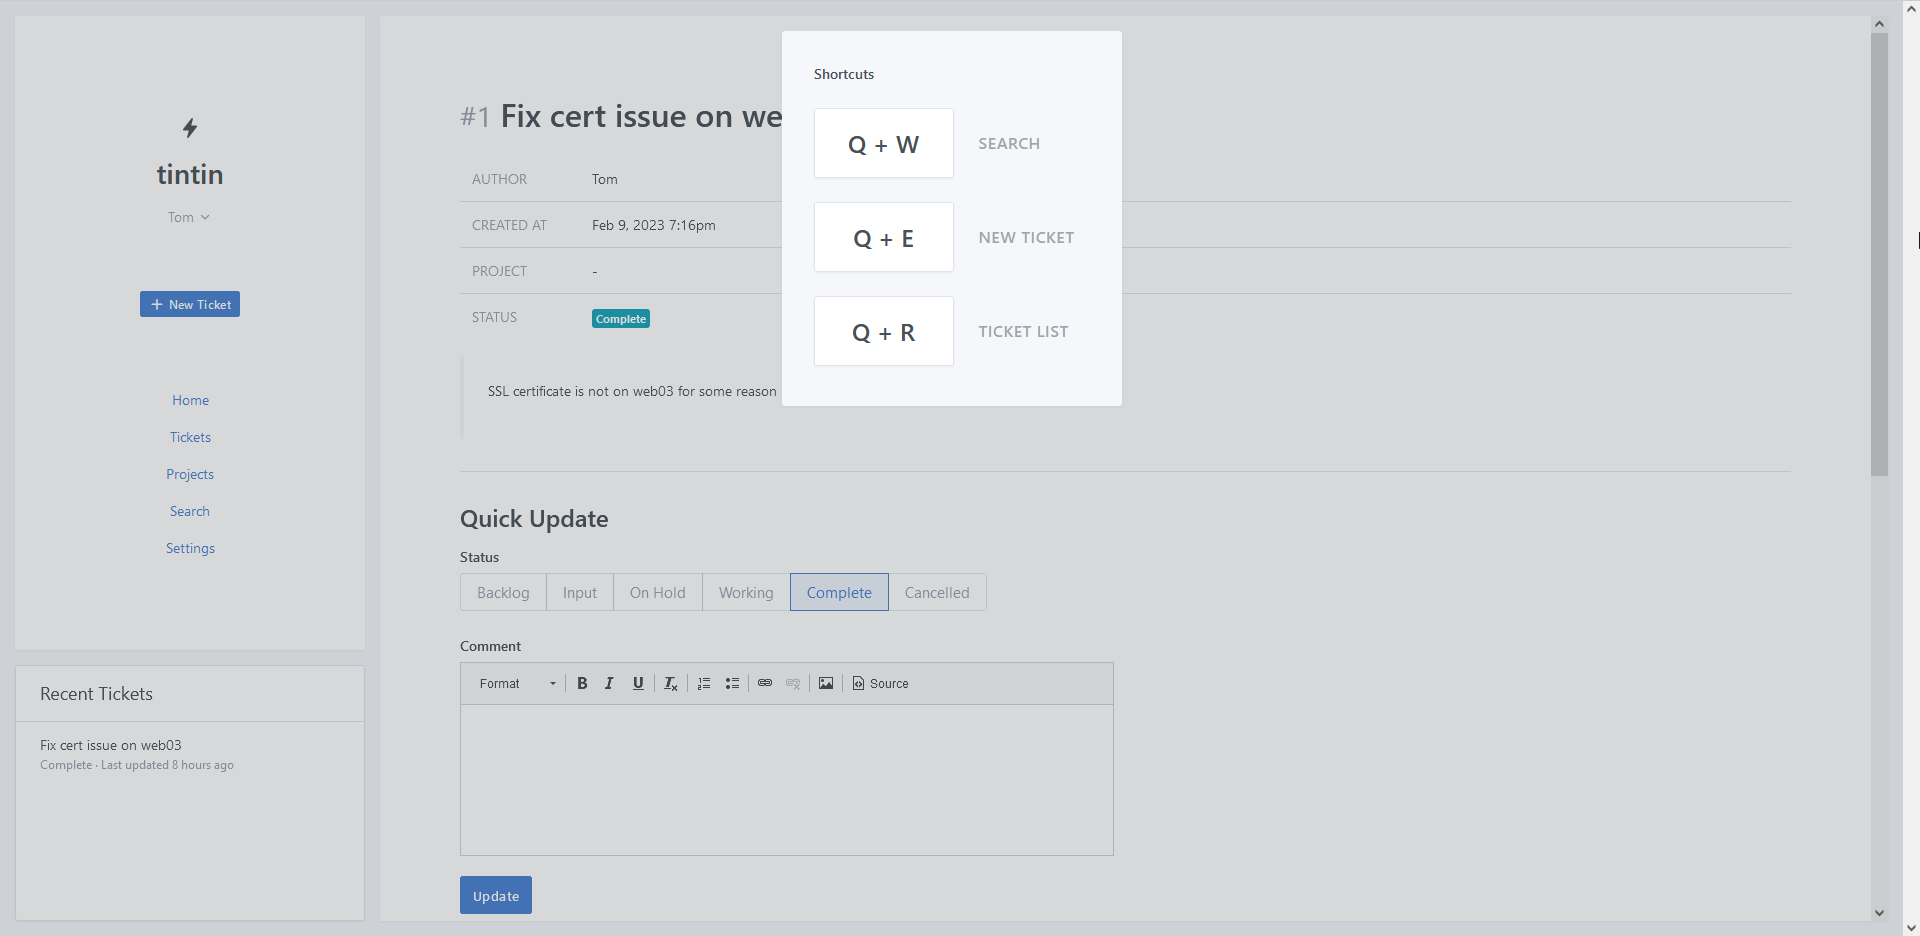Set status to Backlog
The image size is (1920, 936).
(x=503, y=593)
